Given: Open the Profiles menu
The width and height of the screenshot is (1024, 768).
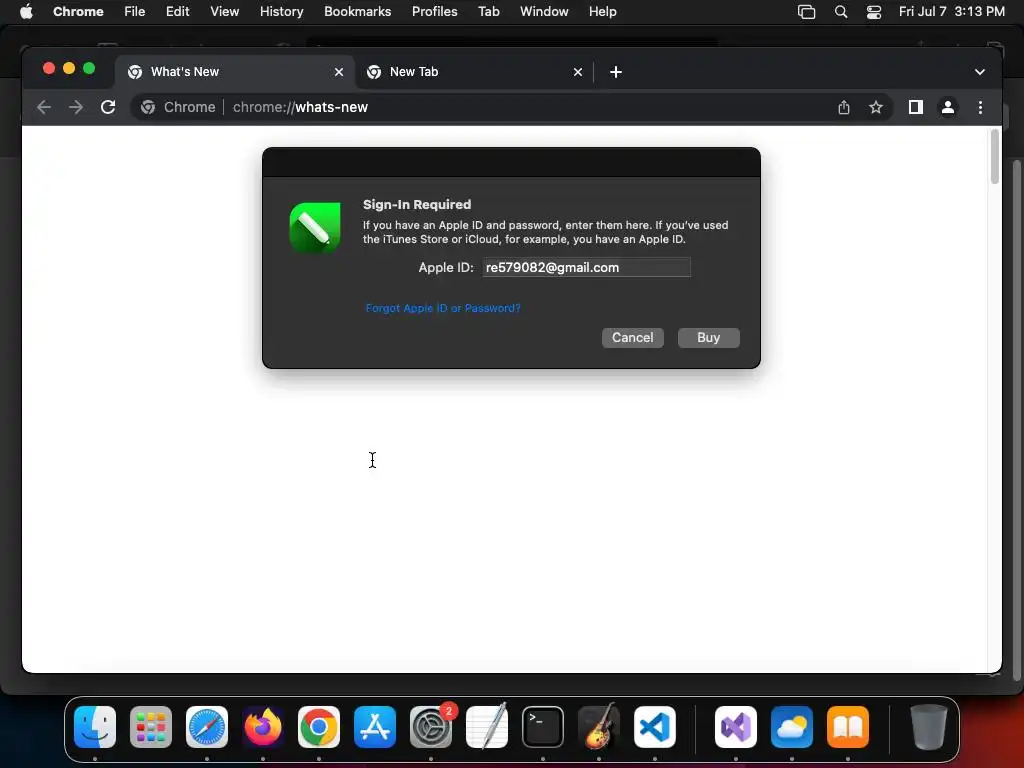Looking at the screenshot, I should [x=435, y=12].
